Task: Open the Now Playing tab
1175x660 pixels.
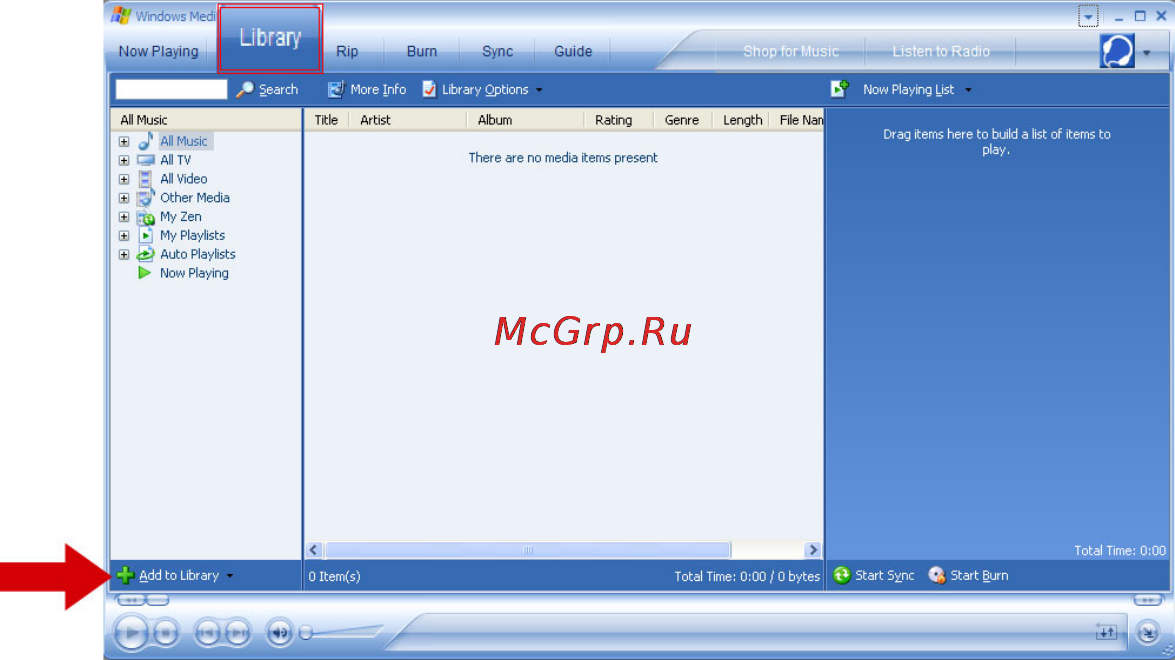Action: pyautogui.click(x=158, y=51)
